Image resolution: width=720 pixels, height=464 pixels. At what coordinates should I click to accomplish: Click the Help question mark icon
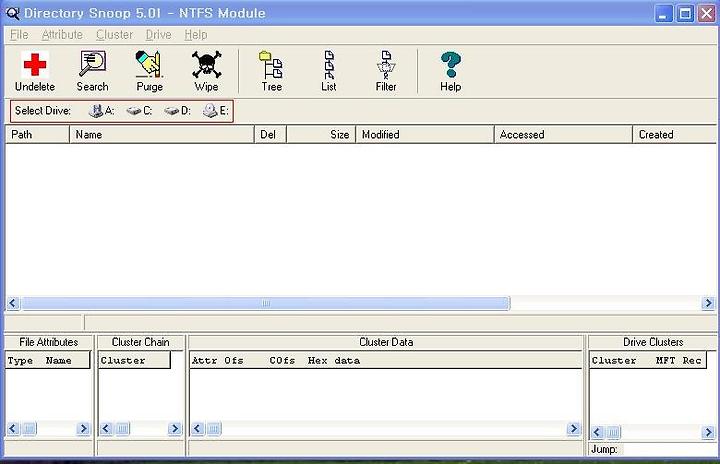click(450, 65)
